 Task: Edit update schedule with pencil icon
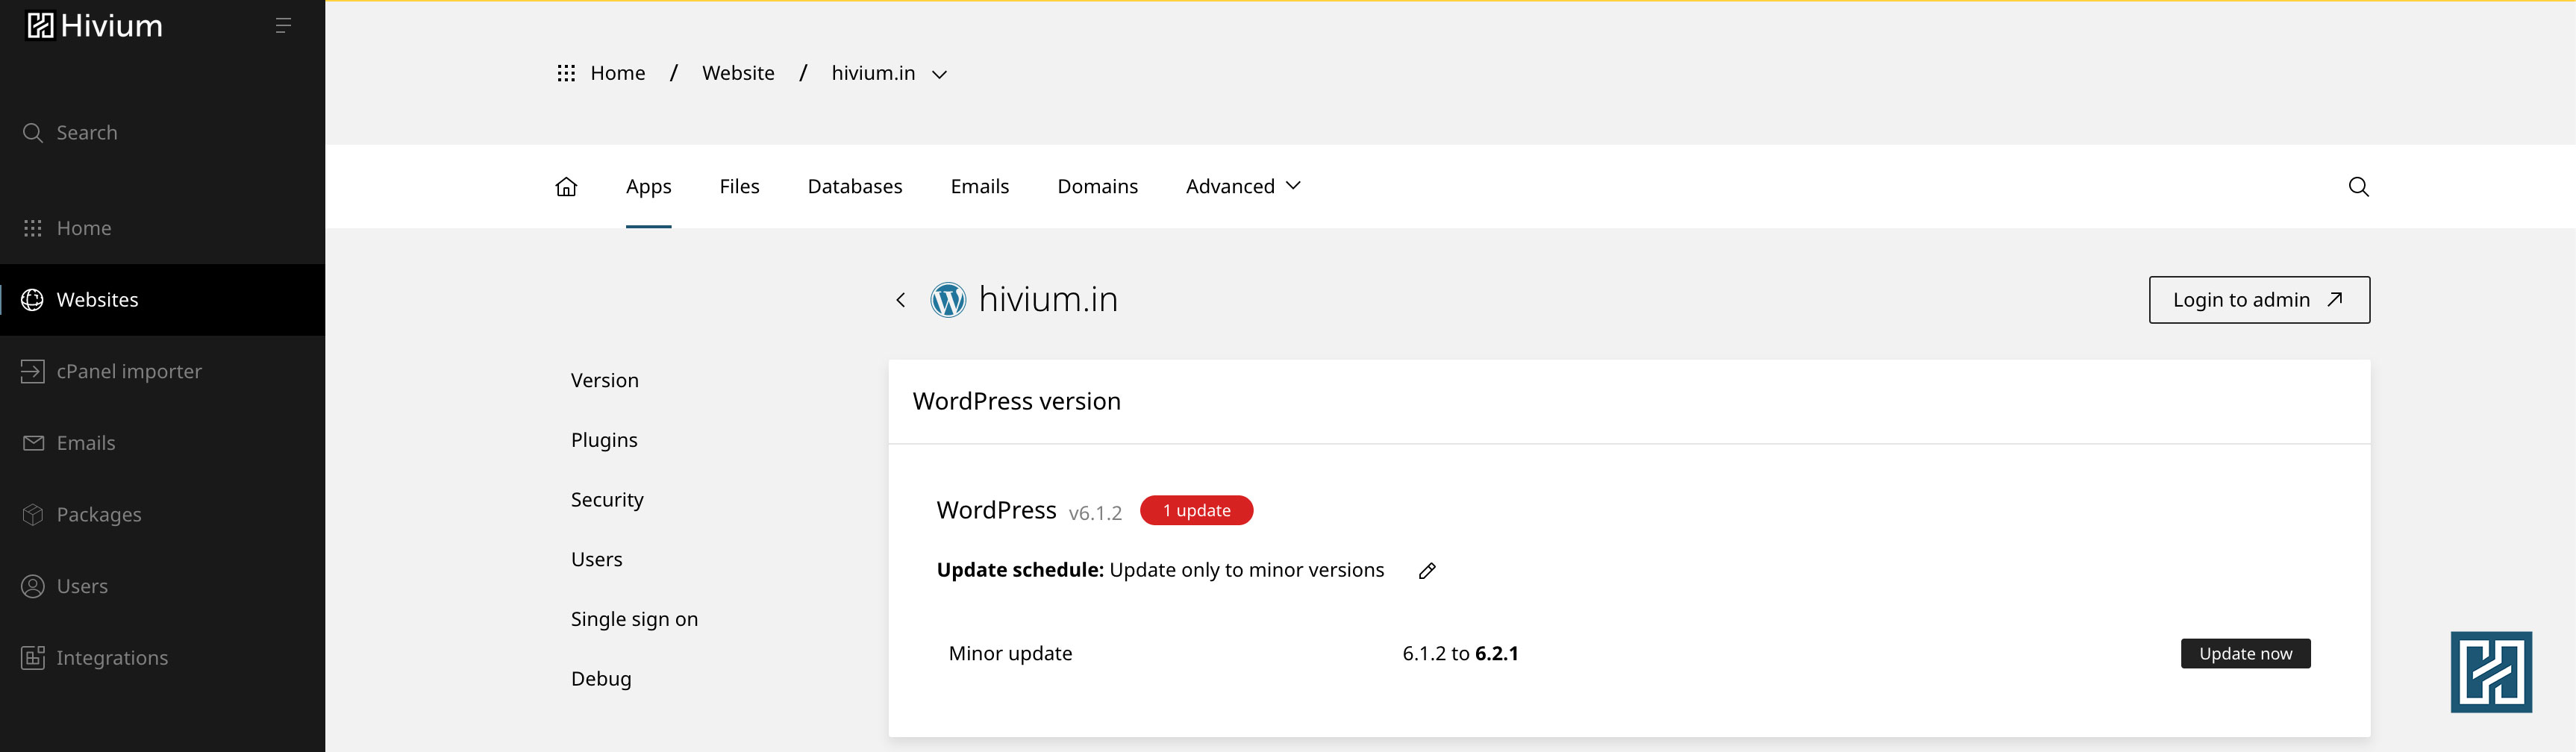pyautogui.click(x=1427, y=571)
